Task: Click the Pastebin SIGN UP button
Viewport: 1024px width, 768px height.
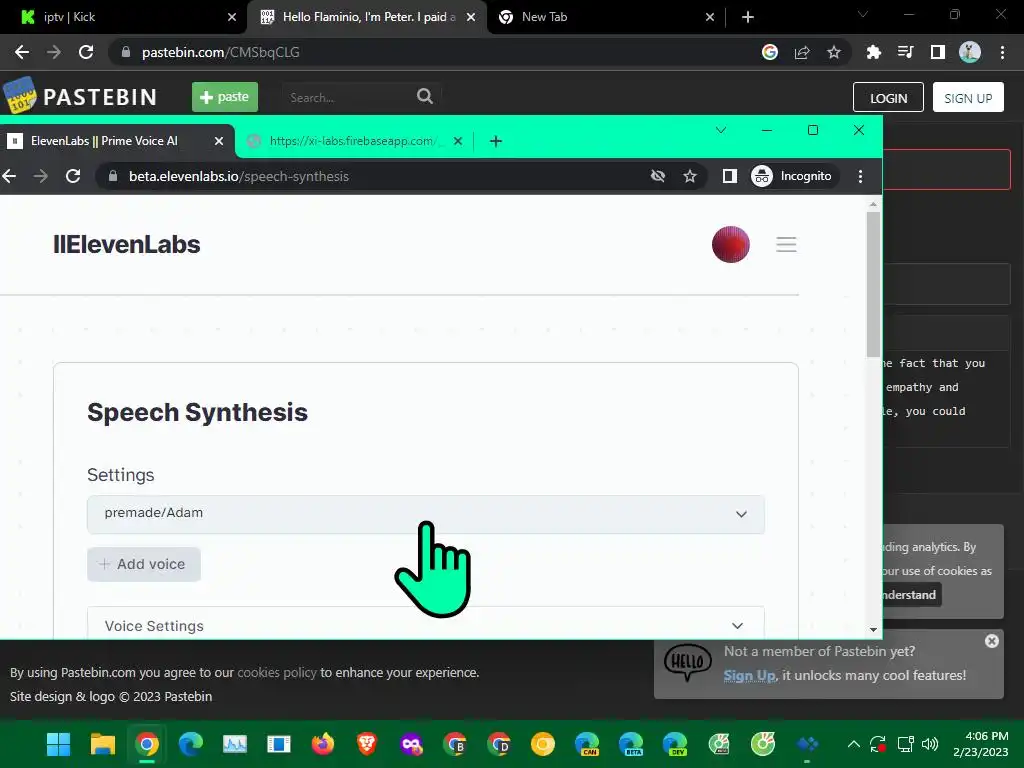Action: point(968,98)
